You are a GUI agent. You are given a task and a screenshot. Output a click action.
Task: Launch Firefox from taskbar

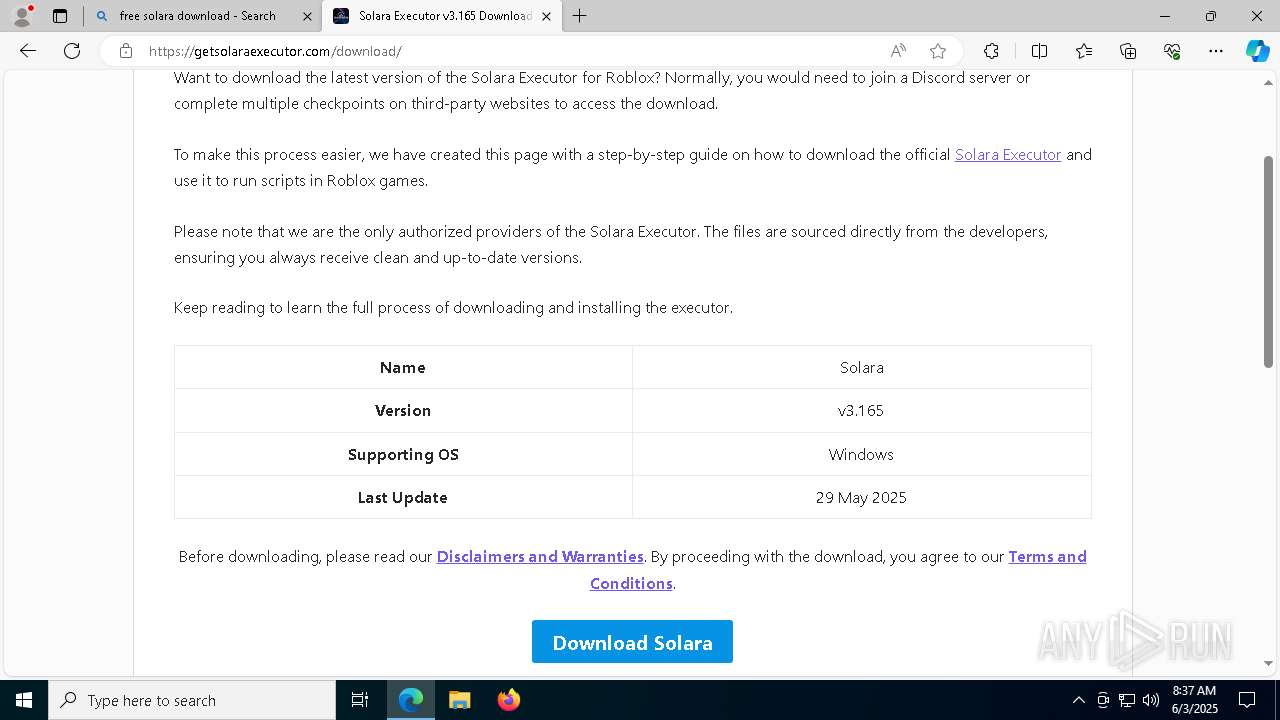(508, 700)
